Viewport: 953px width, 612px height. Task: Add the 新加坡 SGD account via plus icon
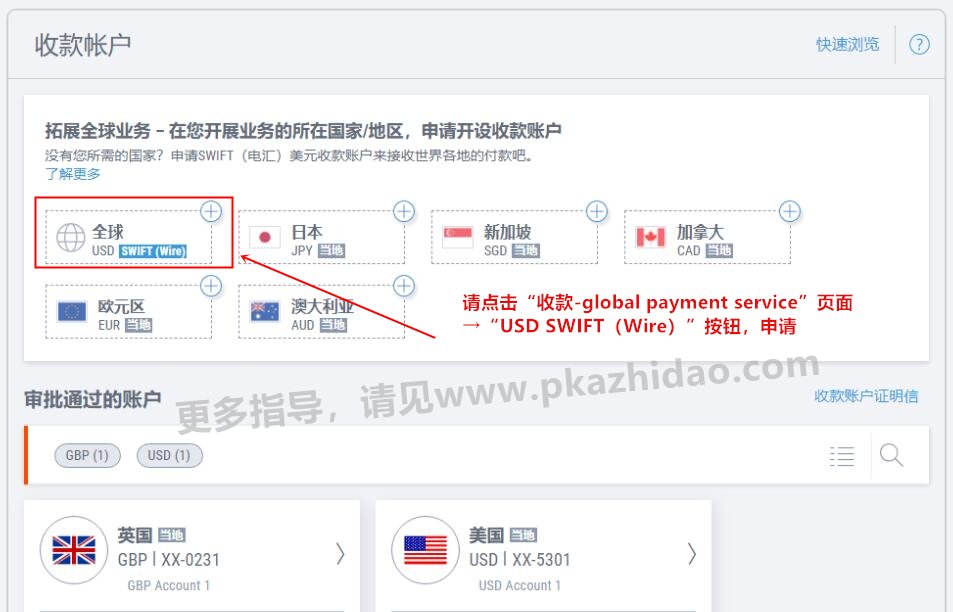pos(597,211)
